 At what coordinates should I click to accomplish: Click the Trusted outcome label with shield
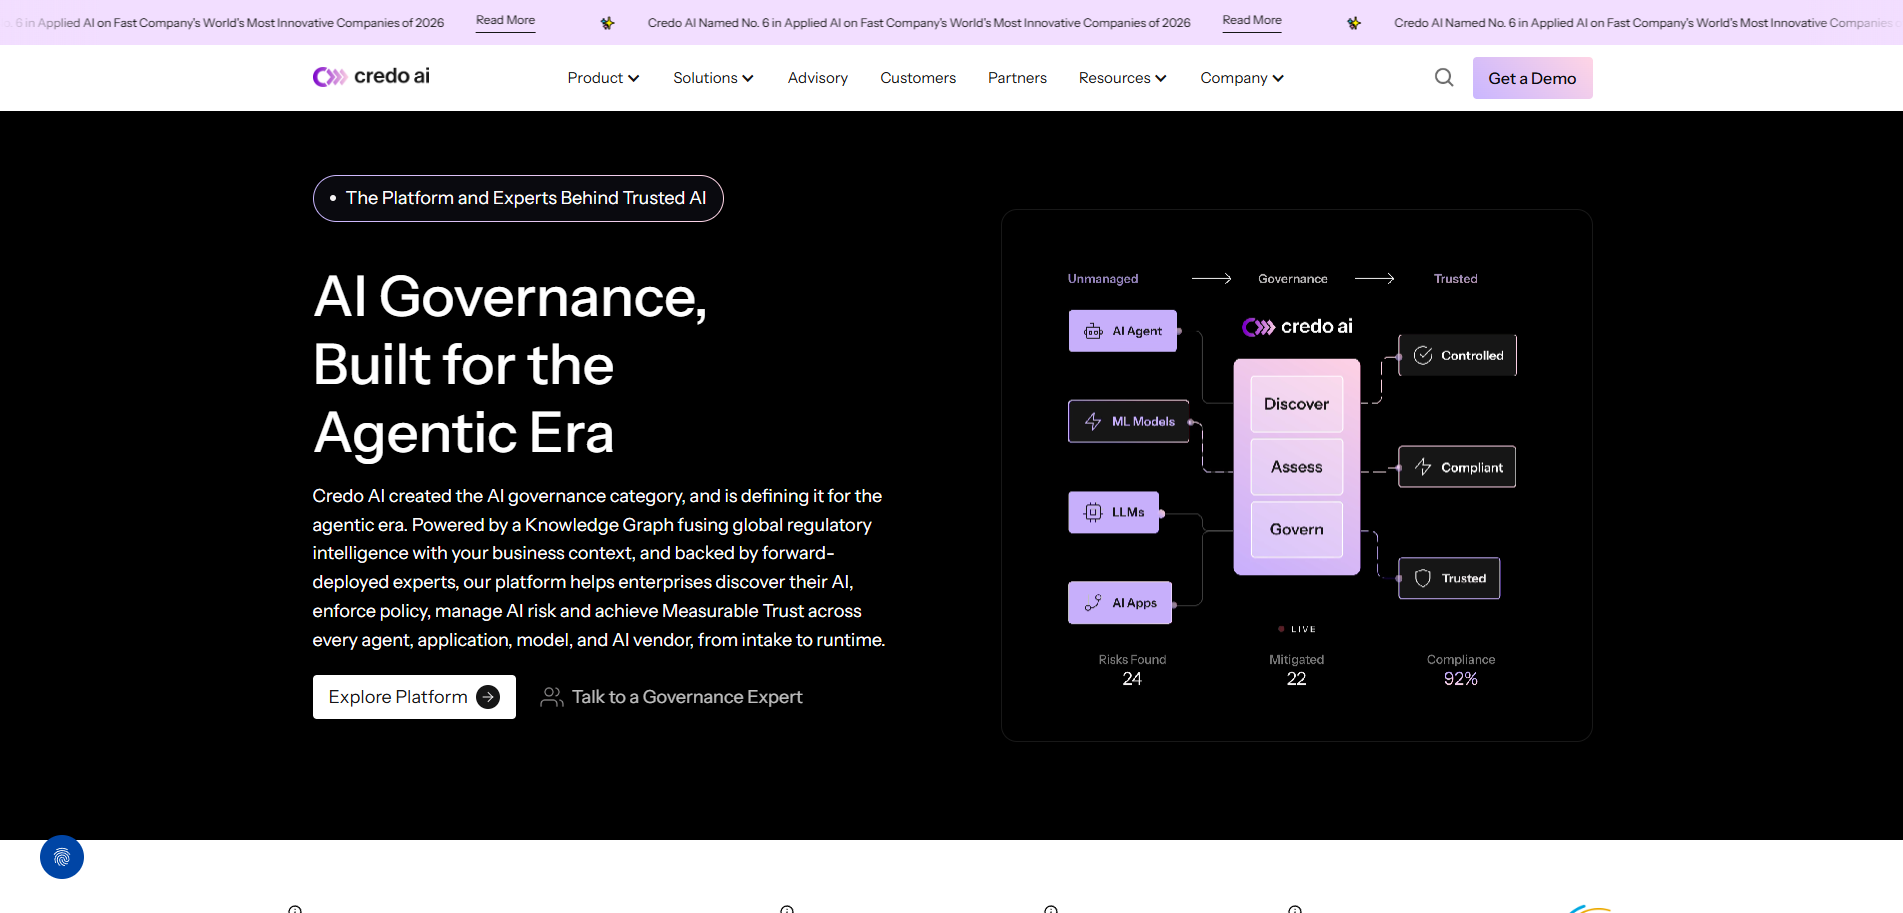coord(1449,578)
